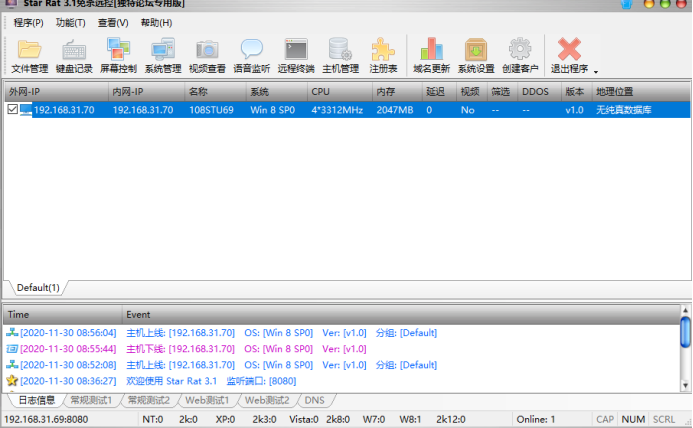Open the 键盘记录 keylogger tool
The height and width of the screenshot is (428, 693).
(74, 56)
